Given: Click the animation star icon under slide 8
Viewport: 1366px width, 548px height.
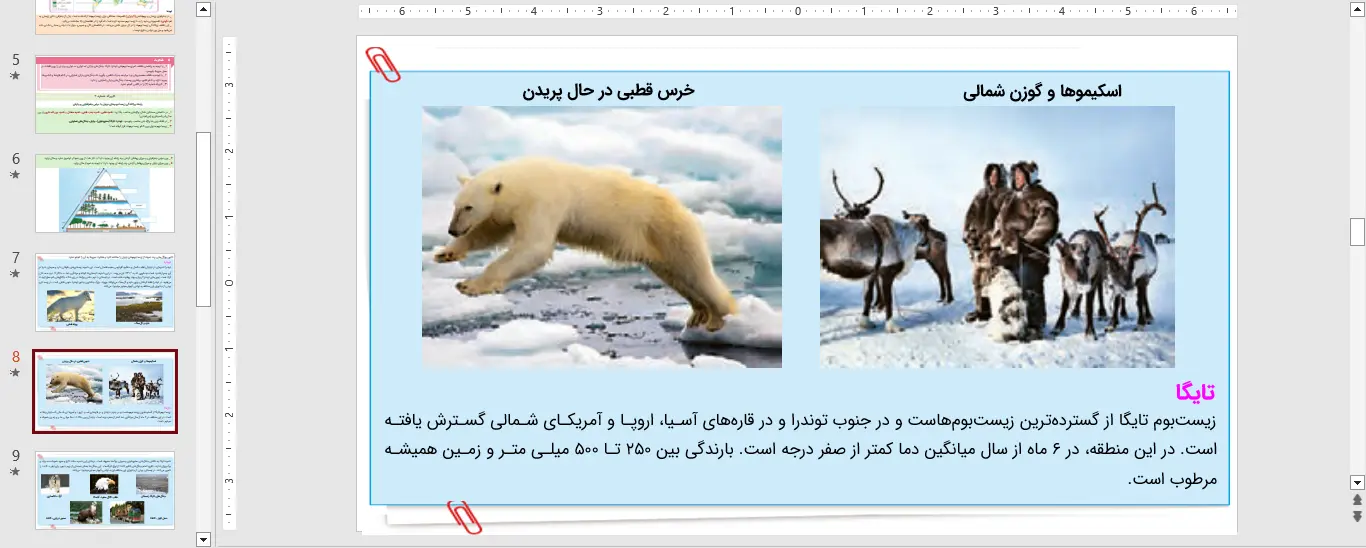Looking at the screenshot, I should [x=15, y=372].
